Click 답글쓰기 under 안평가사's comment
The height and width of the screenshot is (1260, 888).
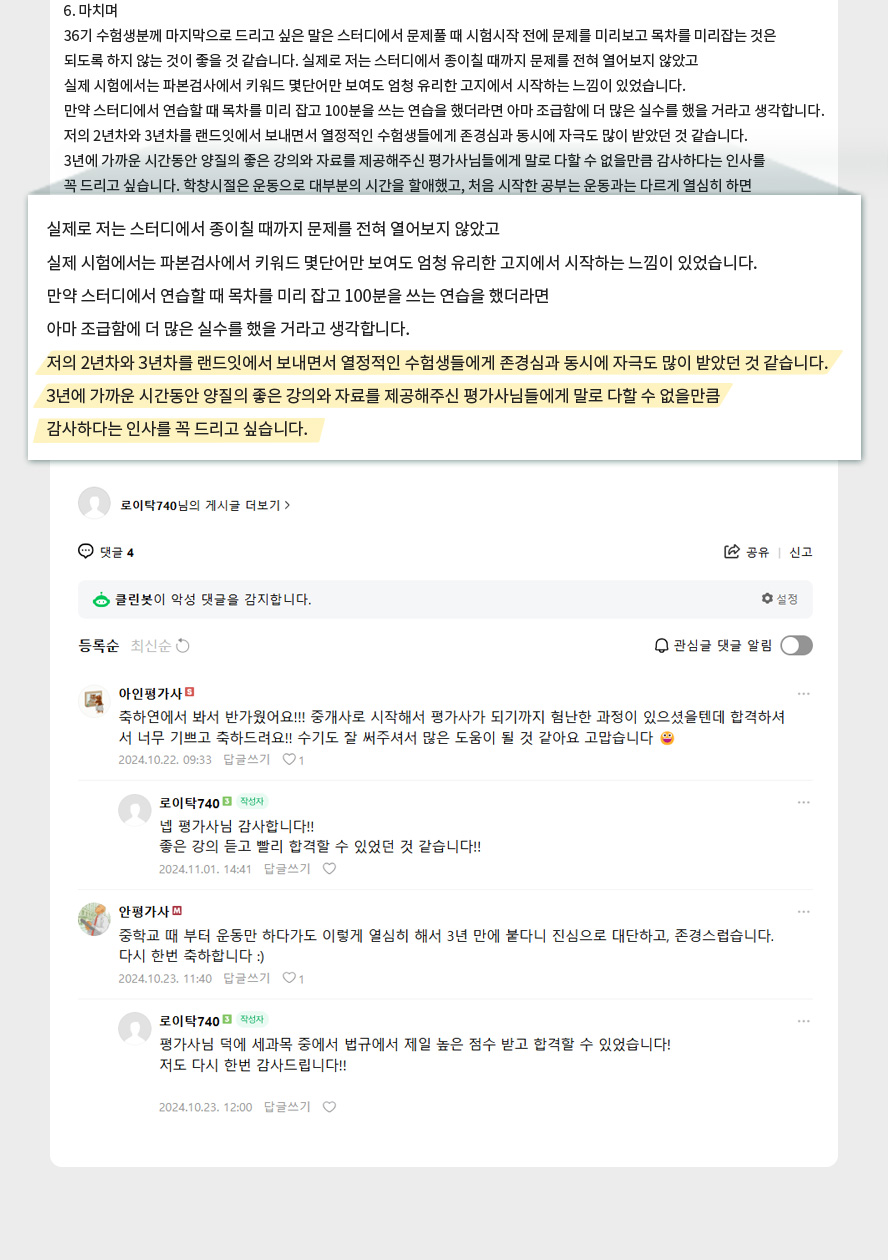247,978
